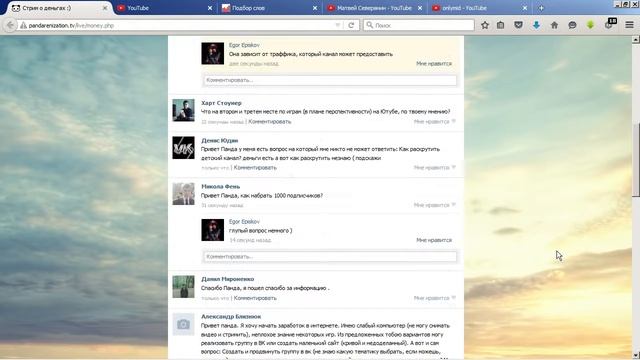Click Данил Мироненко's avatar

coord(183,287)
